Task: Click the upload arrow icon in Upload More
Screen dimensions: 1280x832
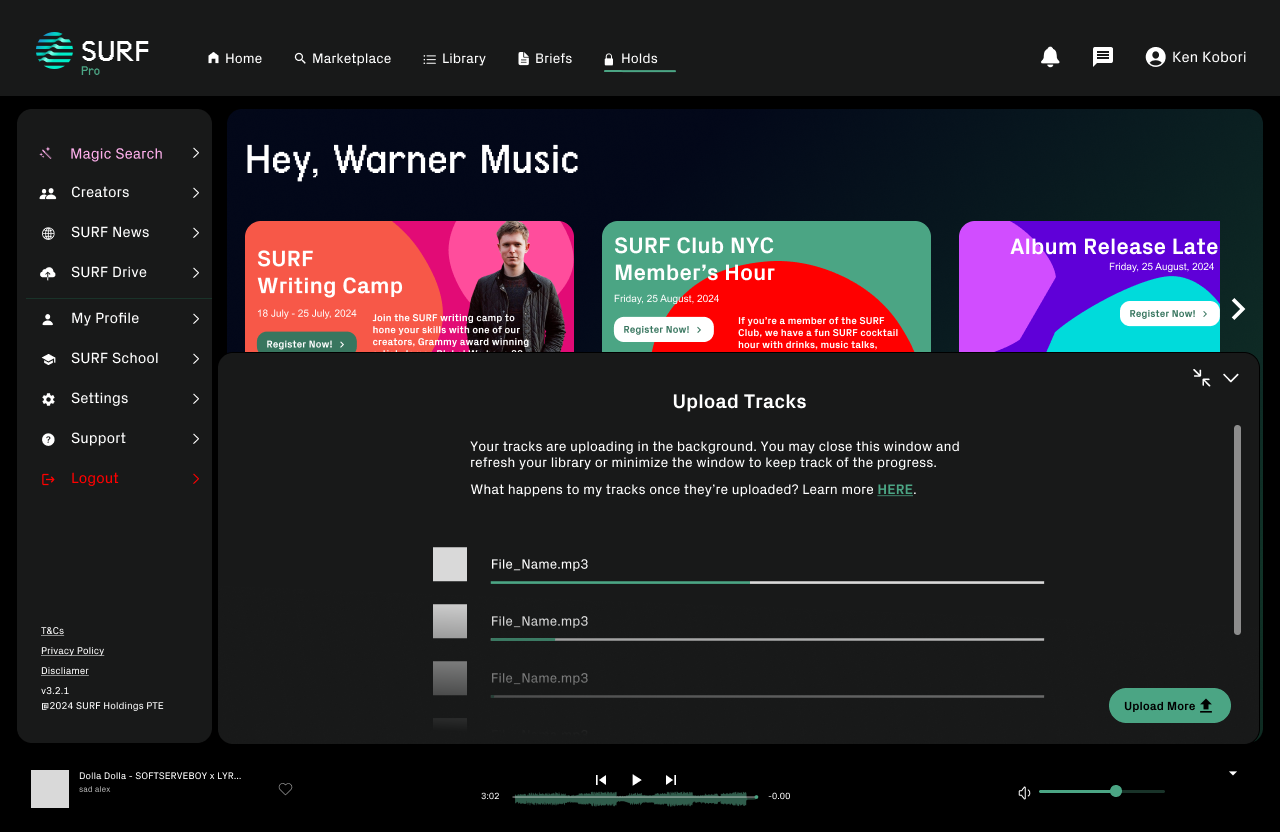Action: tap(1206, 705)
